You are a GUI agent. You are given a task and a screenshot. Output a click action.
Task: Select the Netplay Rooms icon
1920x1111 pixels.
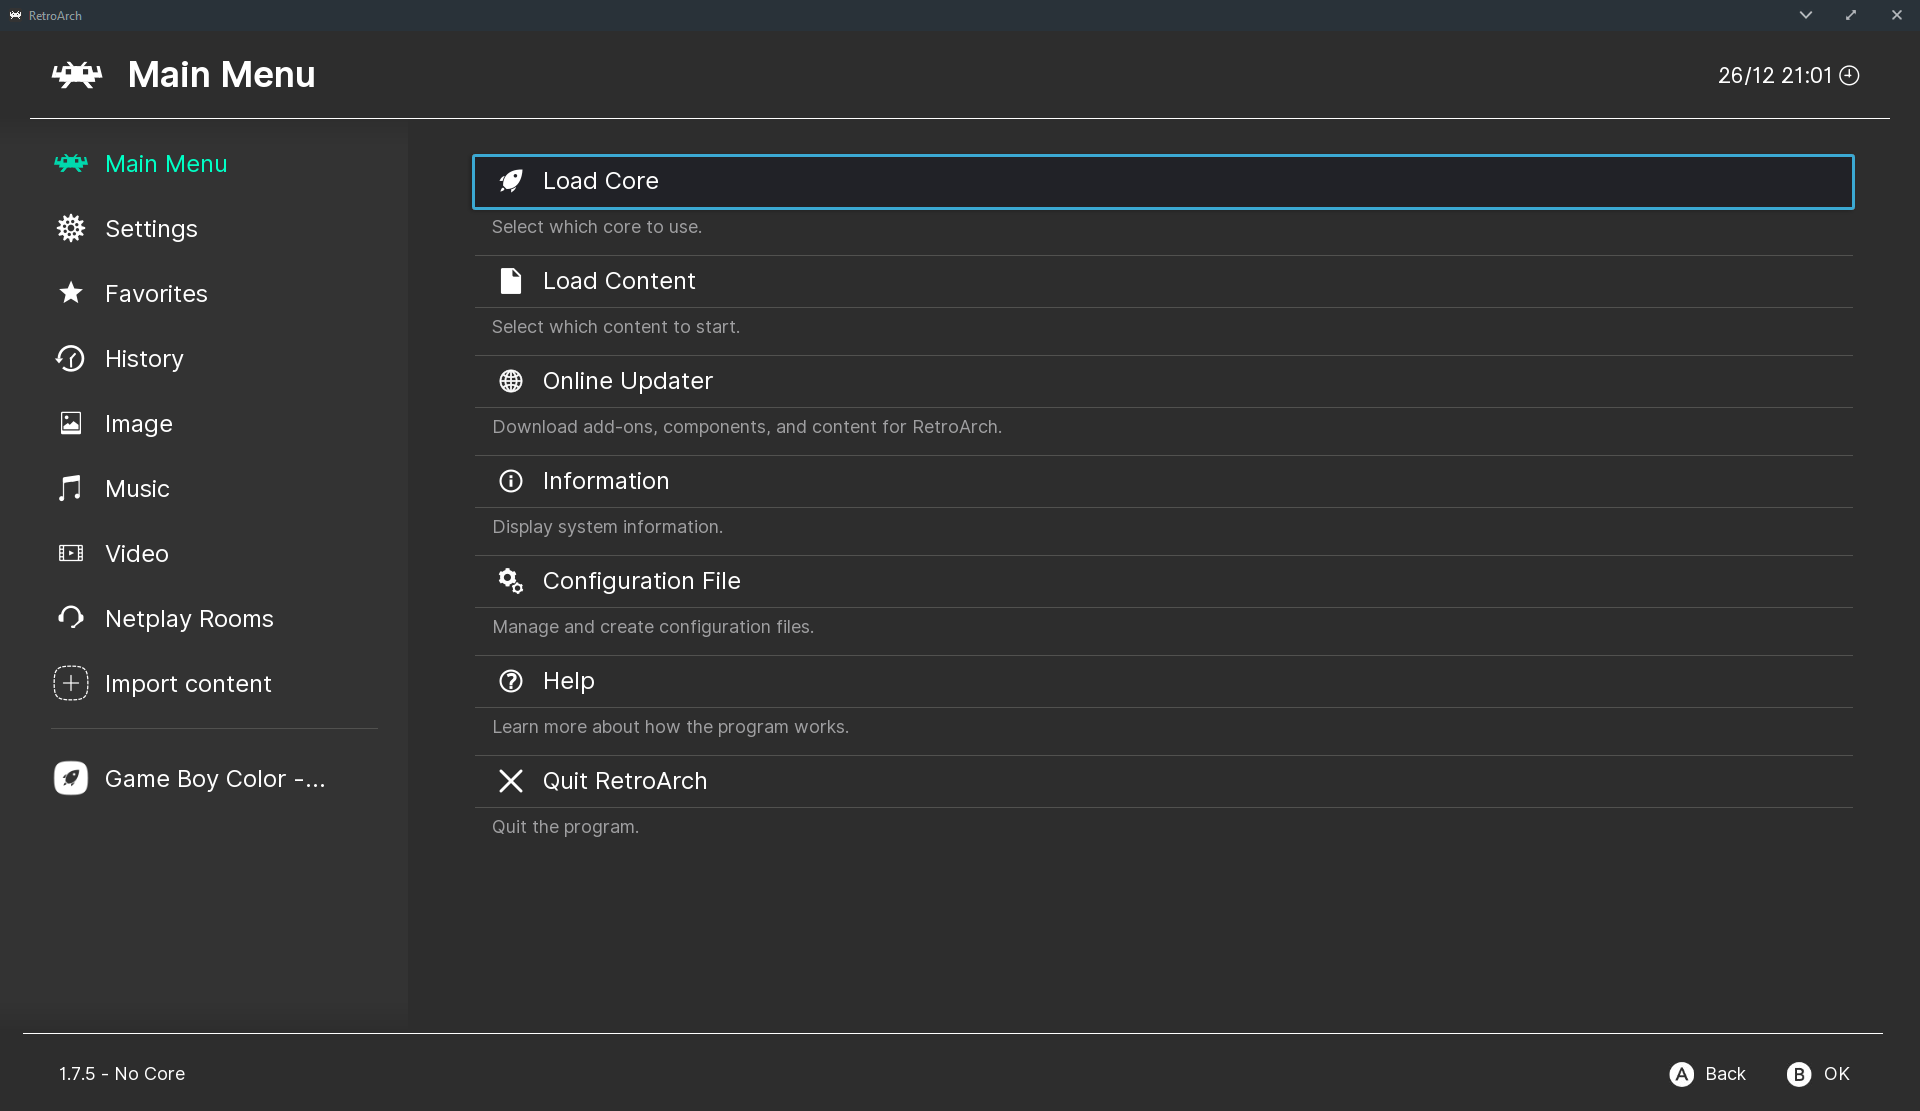[x=70, y=618]
